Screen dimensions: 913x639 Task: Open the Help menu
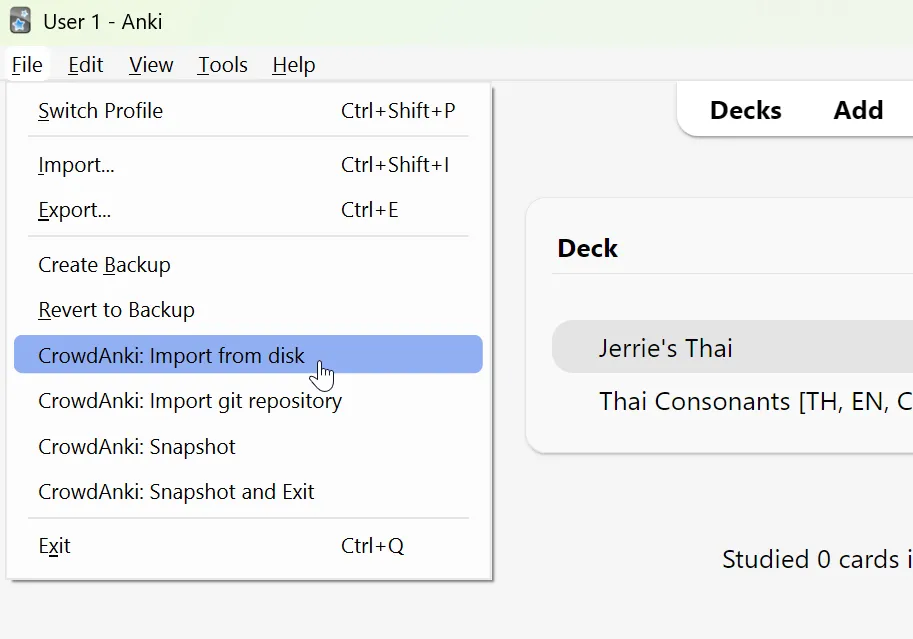[x=293, y=64]
